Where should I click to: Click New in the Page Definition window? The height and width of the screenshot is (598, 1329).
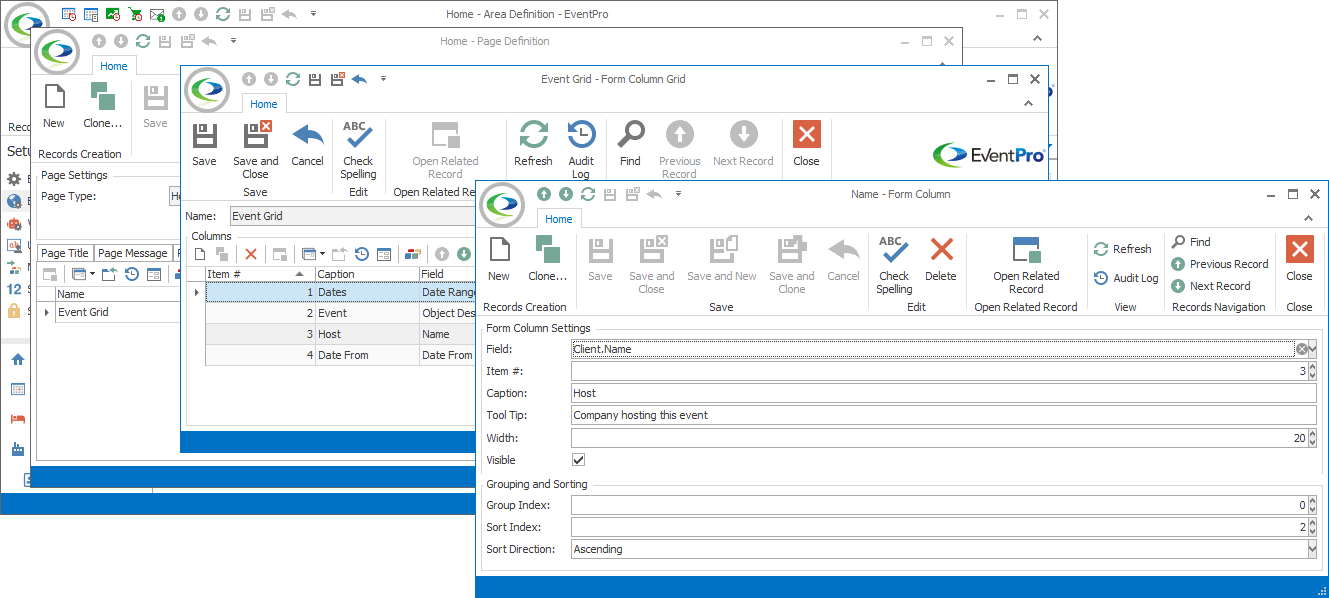pos(54,106)
